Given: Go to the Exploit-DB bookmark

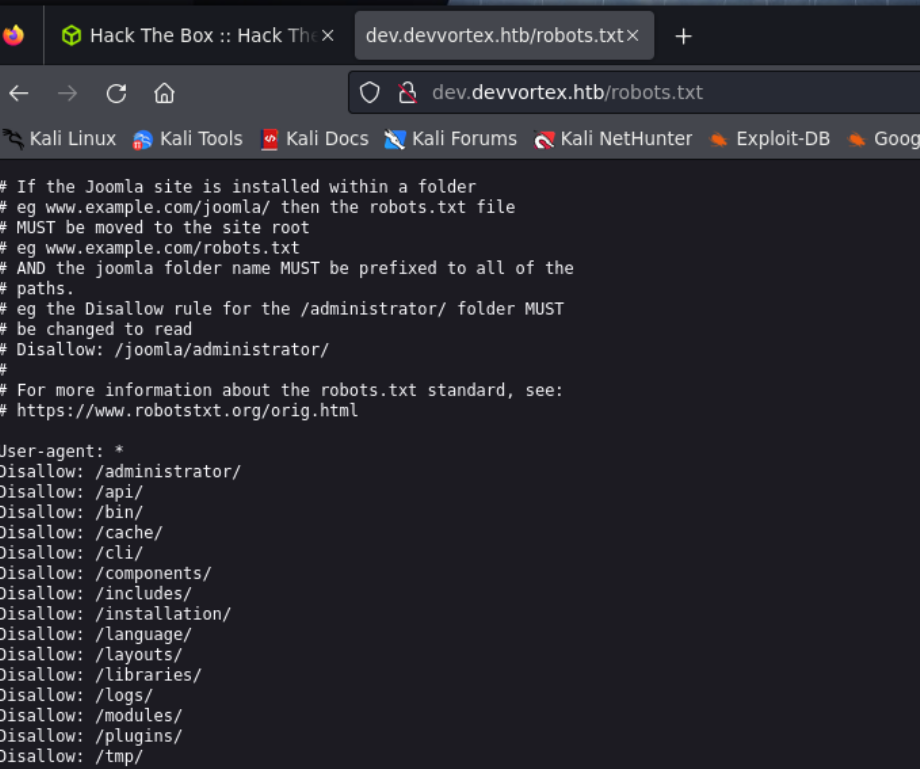Looking at the screenshot, I should (769, 139).
